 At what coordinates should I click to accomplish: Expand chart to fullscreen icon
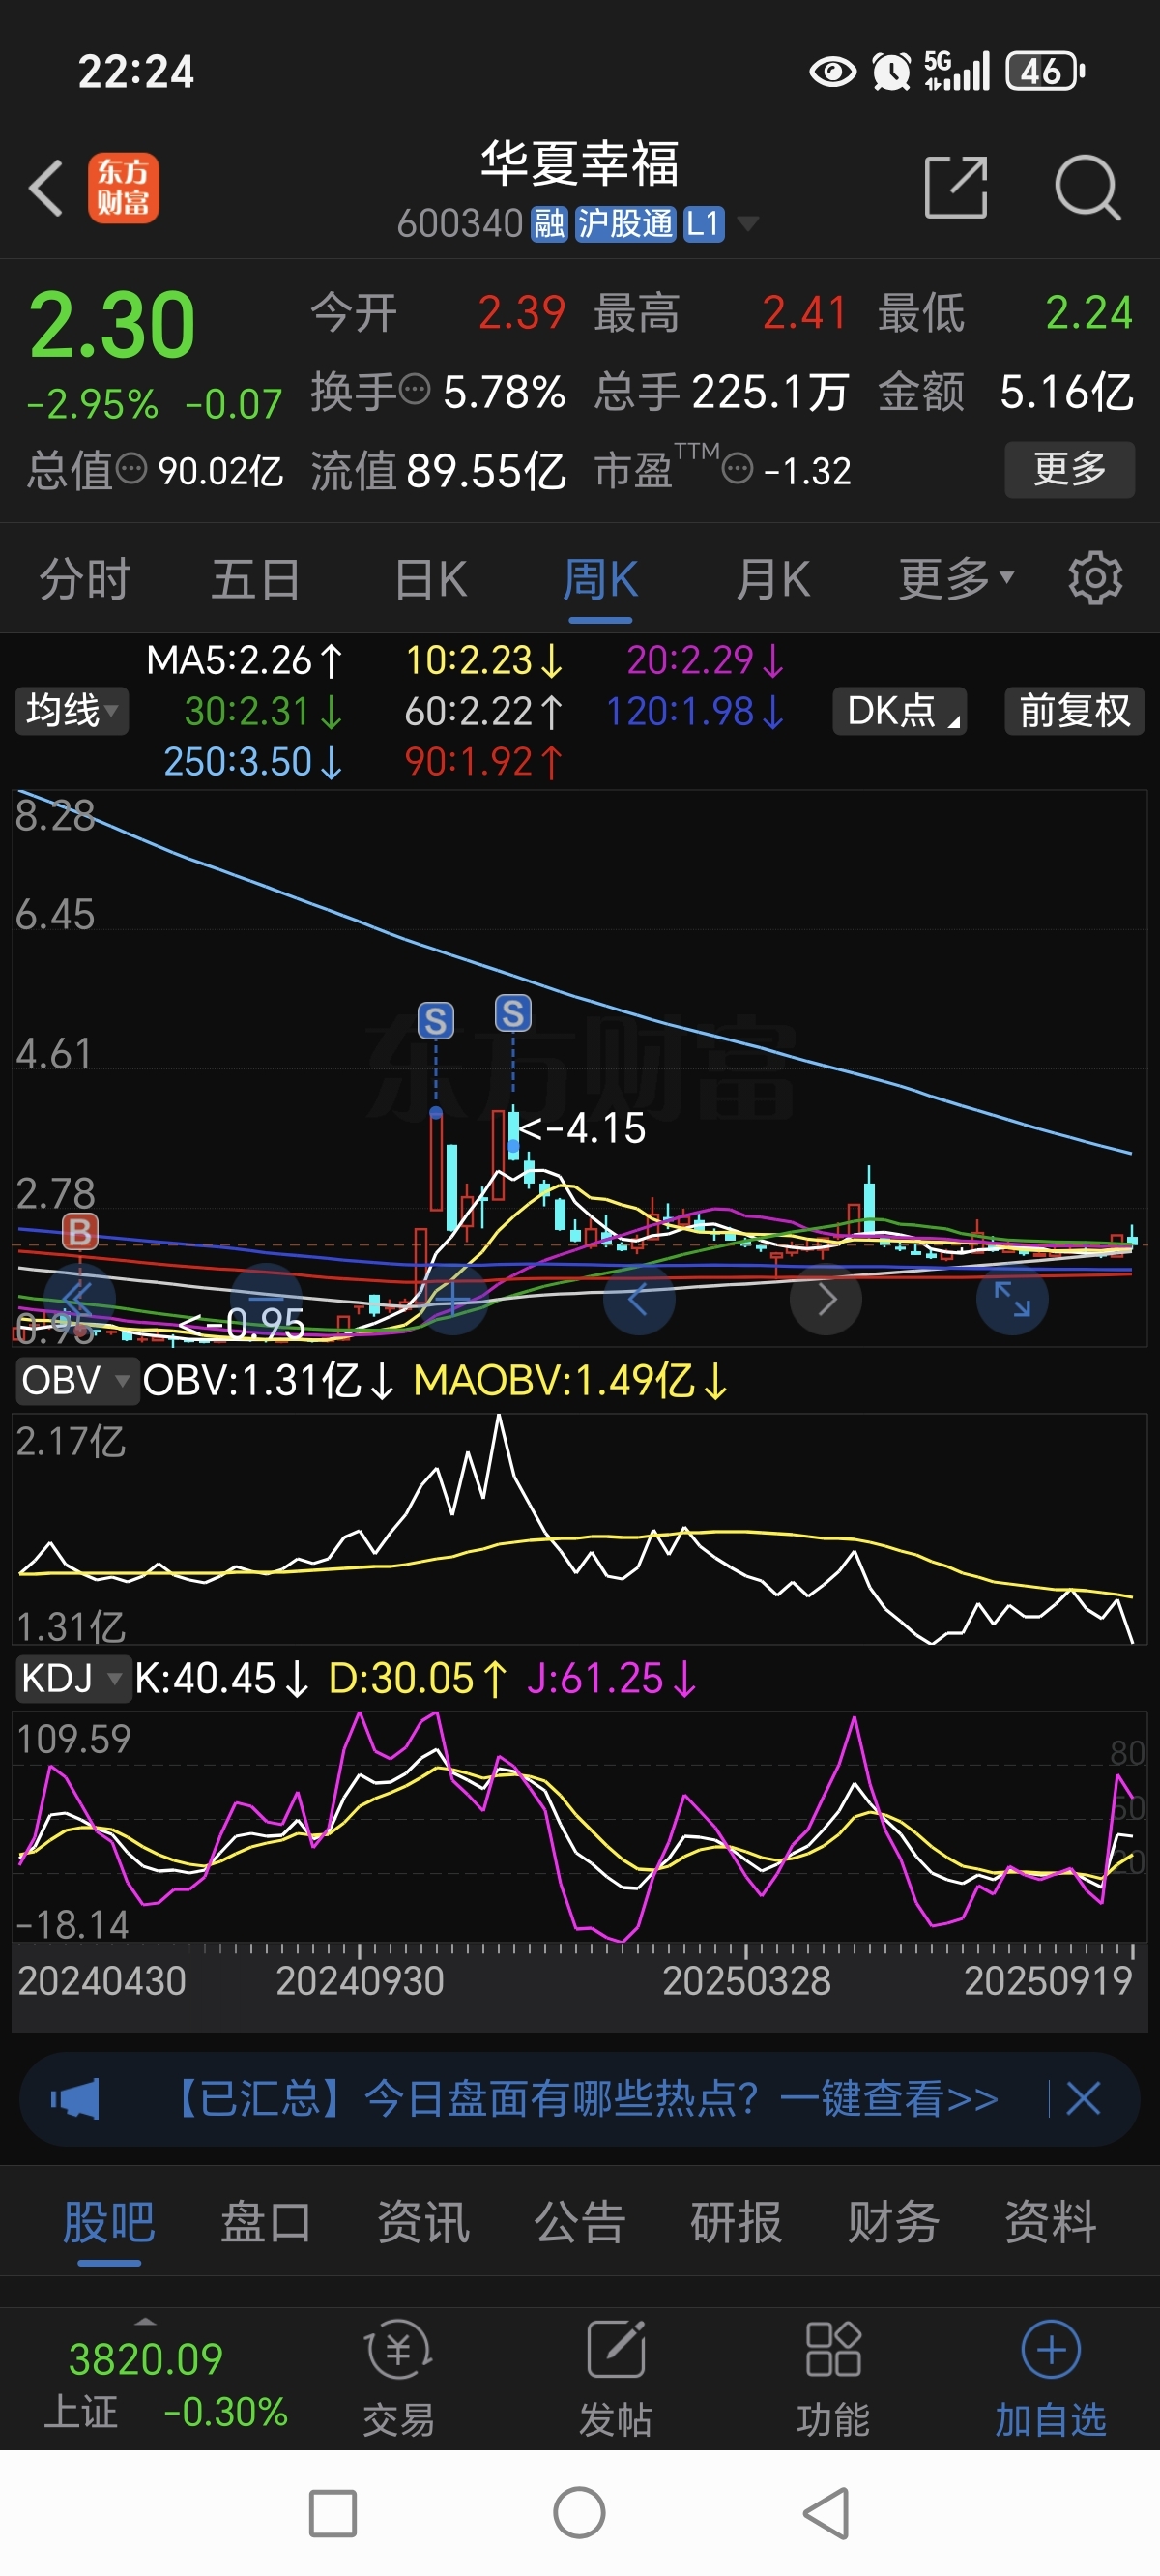click(x=1012, y=1299)
